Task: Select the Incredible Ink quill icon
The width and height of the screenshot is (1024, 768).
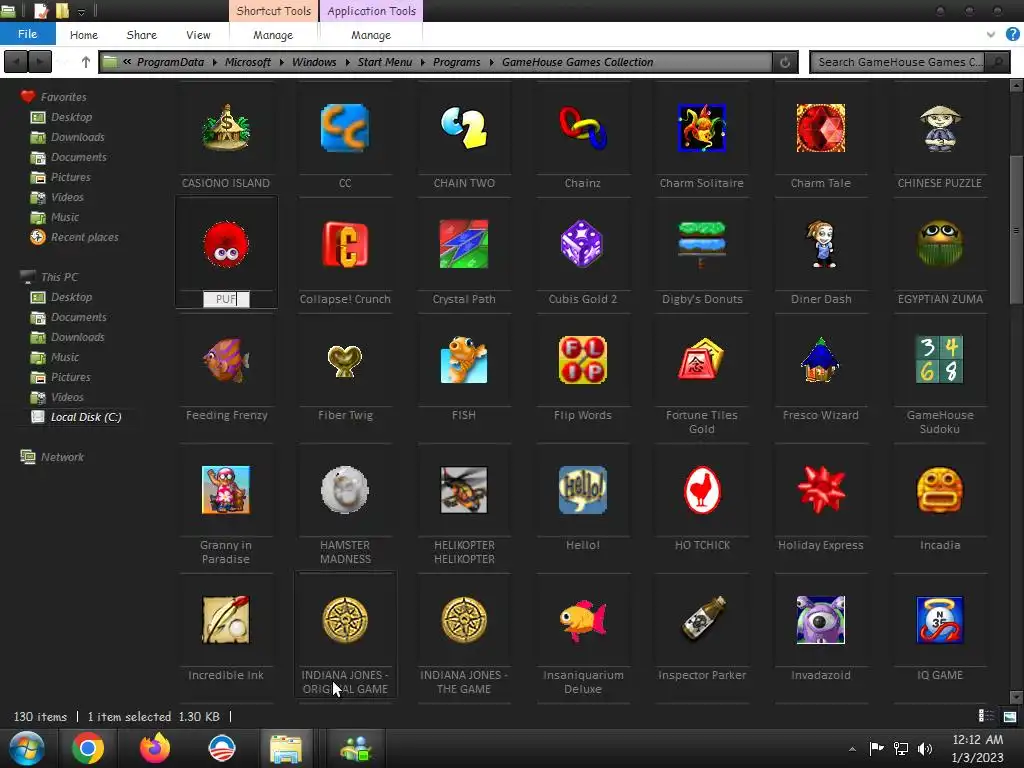Action: pyautogui.click(x=226, y=620)
